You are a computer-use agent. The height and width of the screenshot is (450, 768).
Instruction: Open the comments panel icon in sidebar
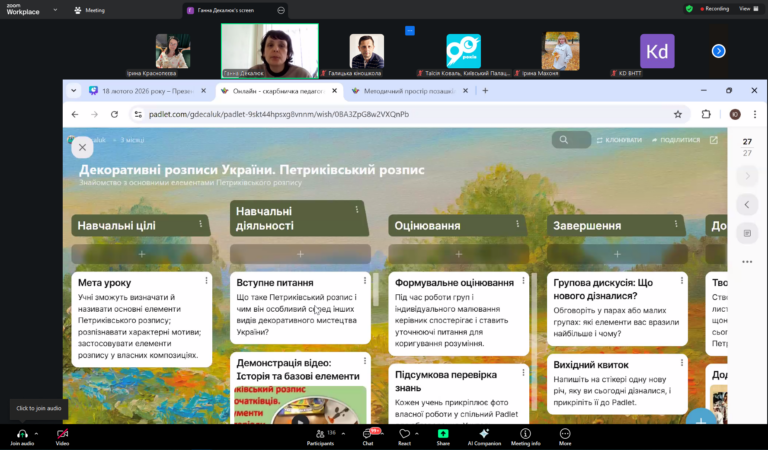coord(747,233)
